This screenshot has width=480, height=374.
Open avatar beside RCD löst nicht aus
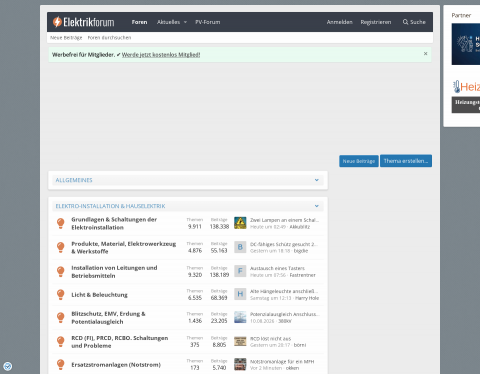[240, 341]
